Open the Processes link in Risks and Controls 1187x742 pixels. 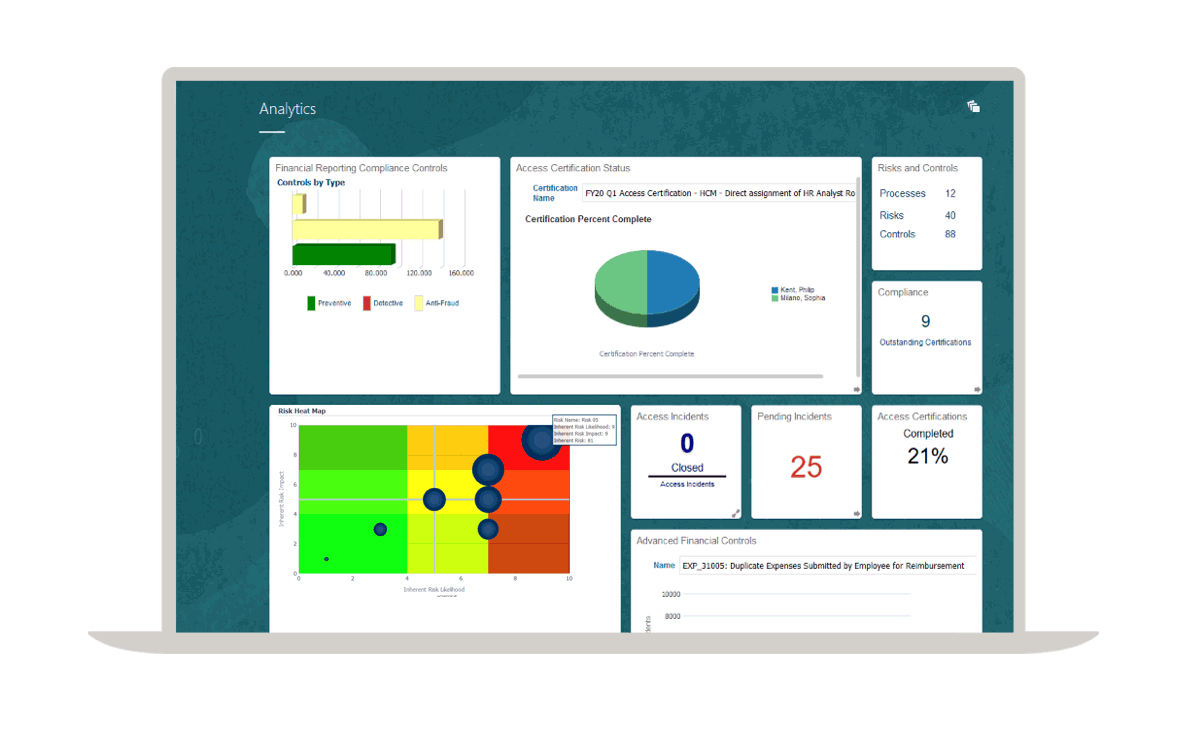tap(902, 194)
